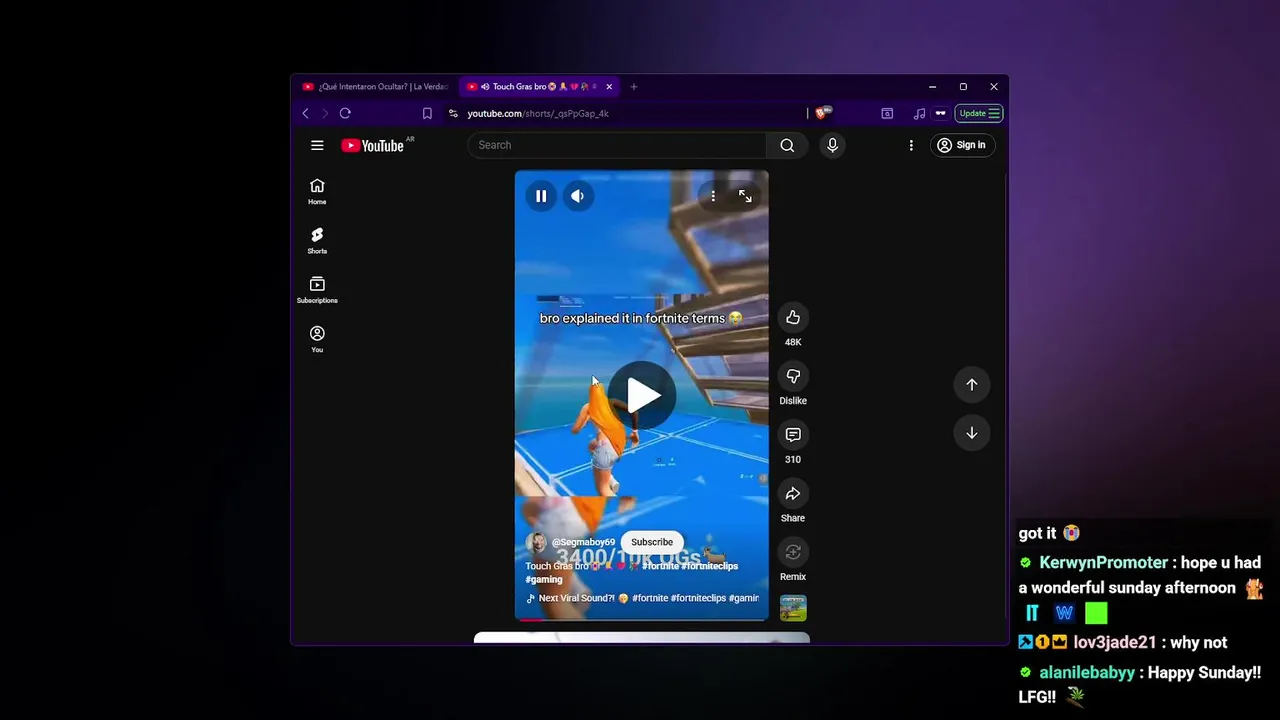Click the youtube.com/shorts address bar URL

(538, 114)
